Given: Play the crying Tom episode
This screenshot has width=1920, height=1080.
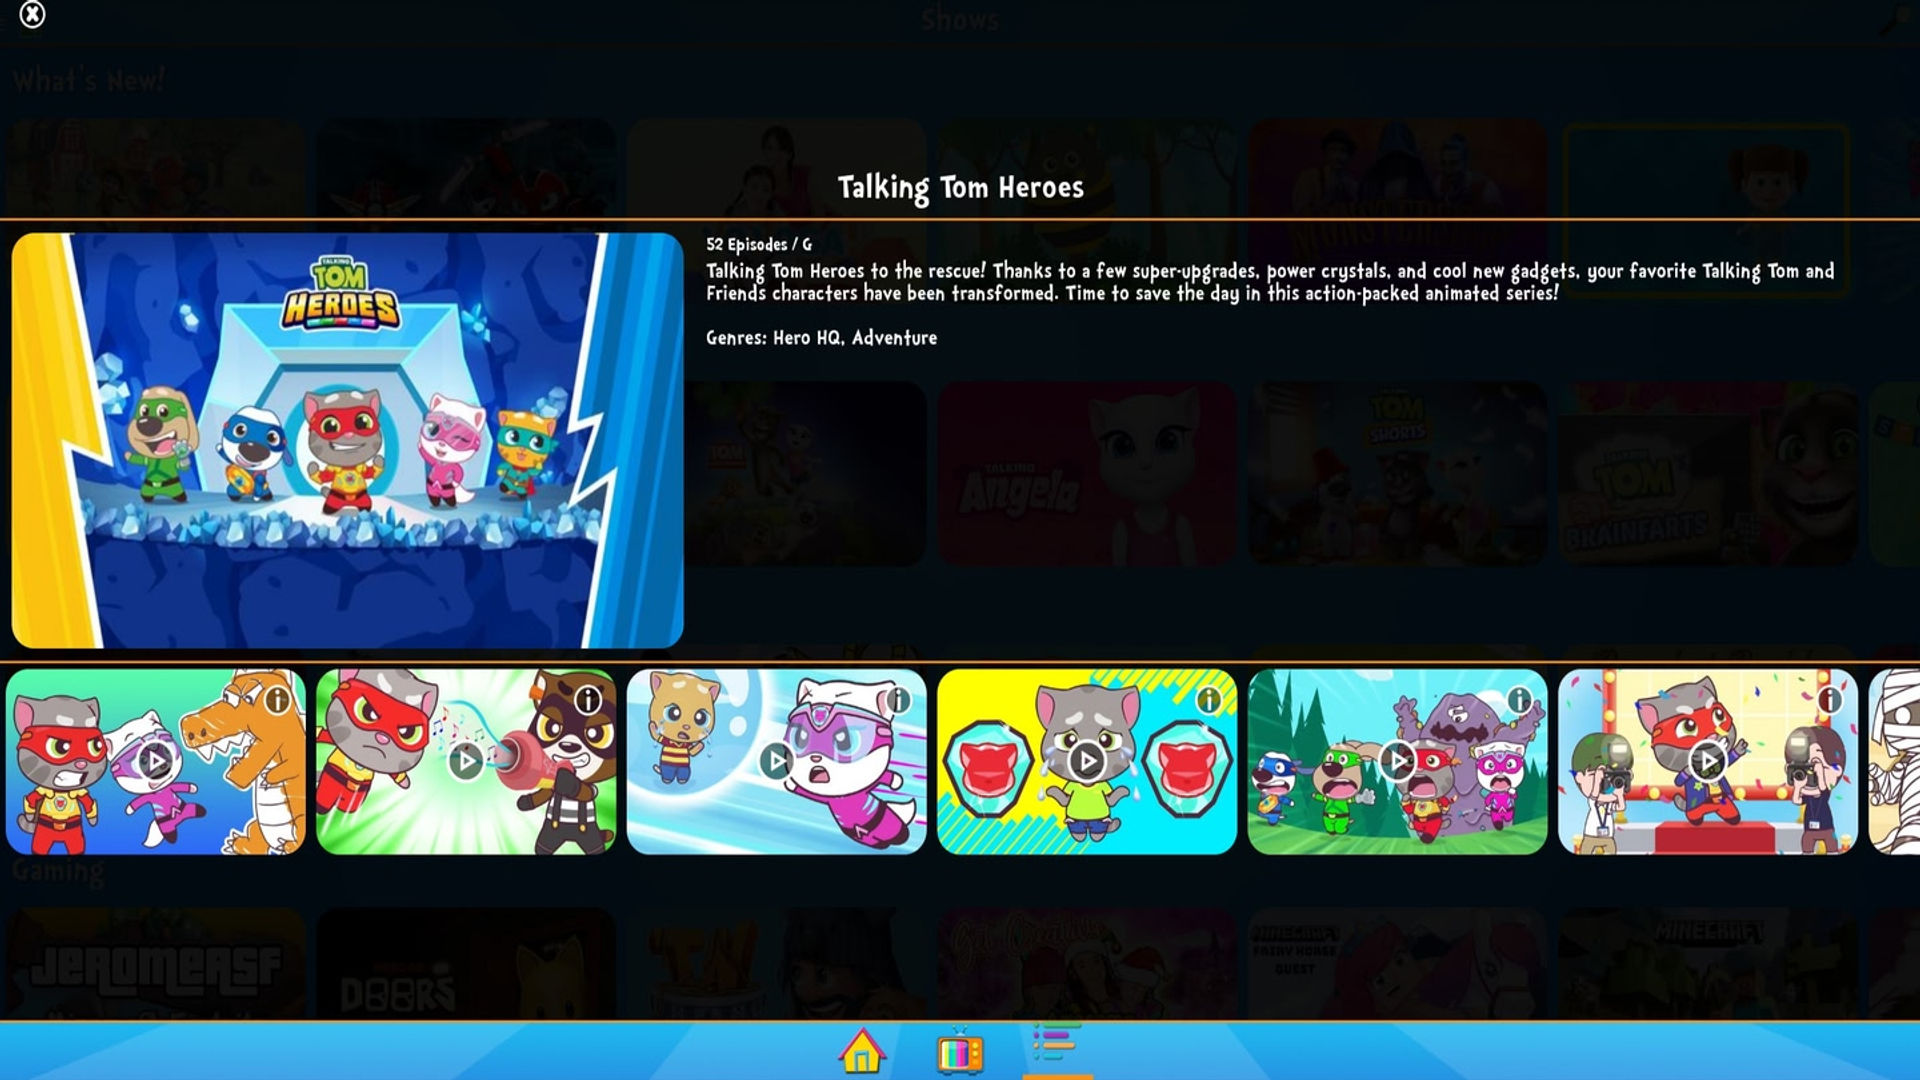Looking at the screenshot, I should (1087, 762).
